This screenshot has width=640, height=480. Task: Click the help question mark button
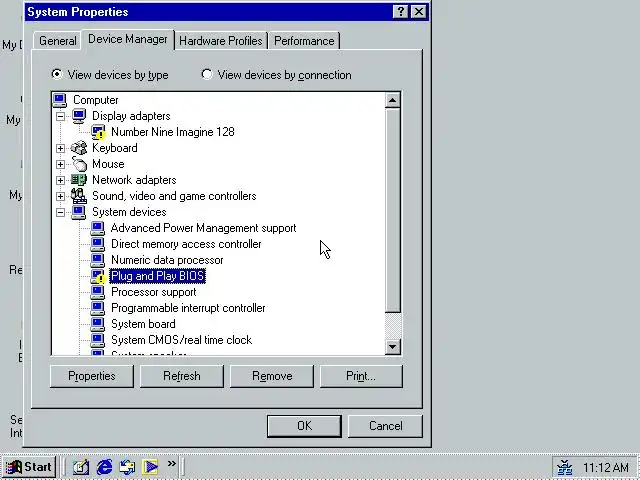tap(400, 11)
